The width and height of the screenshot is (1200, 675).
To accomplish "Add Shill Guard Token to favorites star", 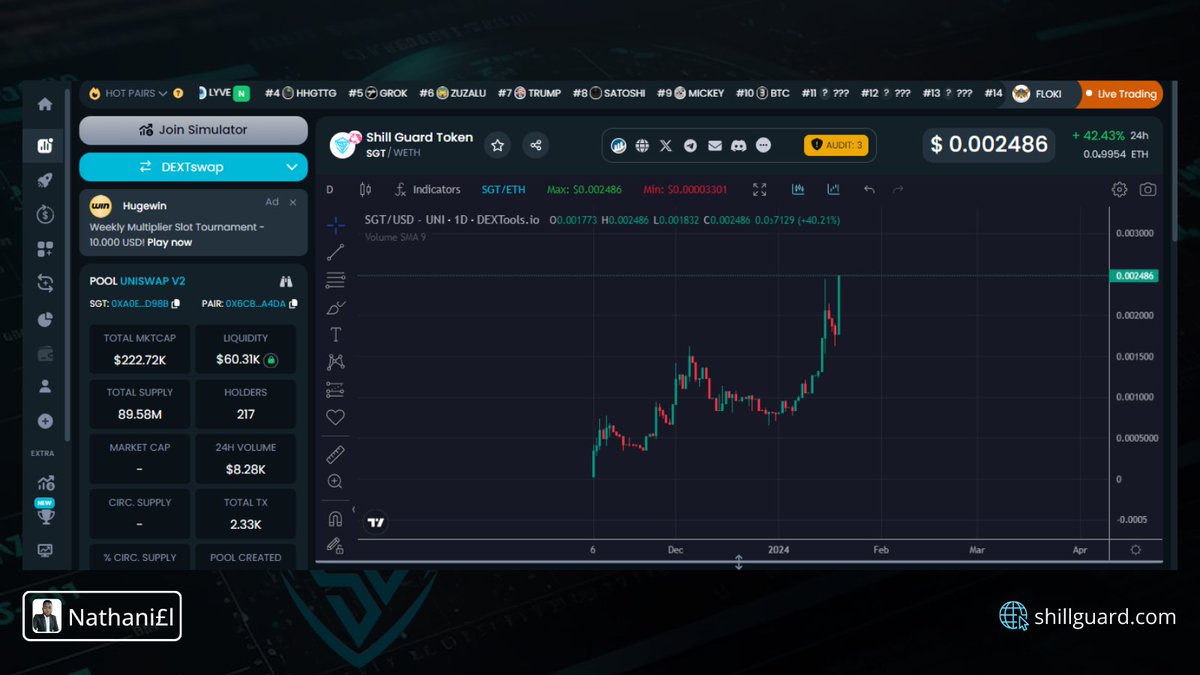I will point(498,146).
